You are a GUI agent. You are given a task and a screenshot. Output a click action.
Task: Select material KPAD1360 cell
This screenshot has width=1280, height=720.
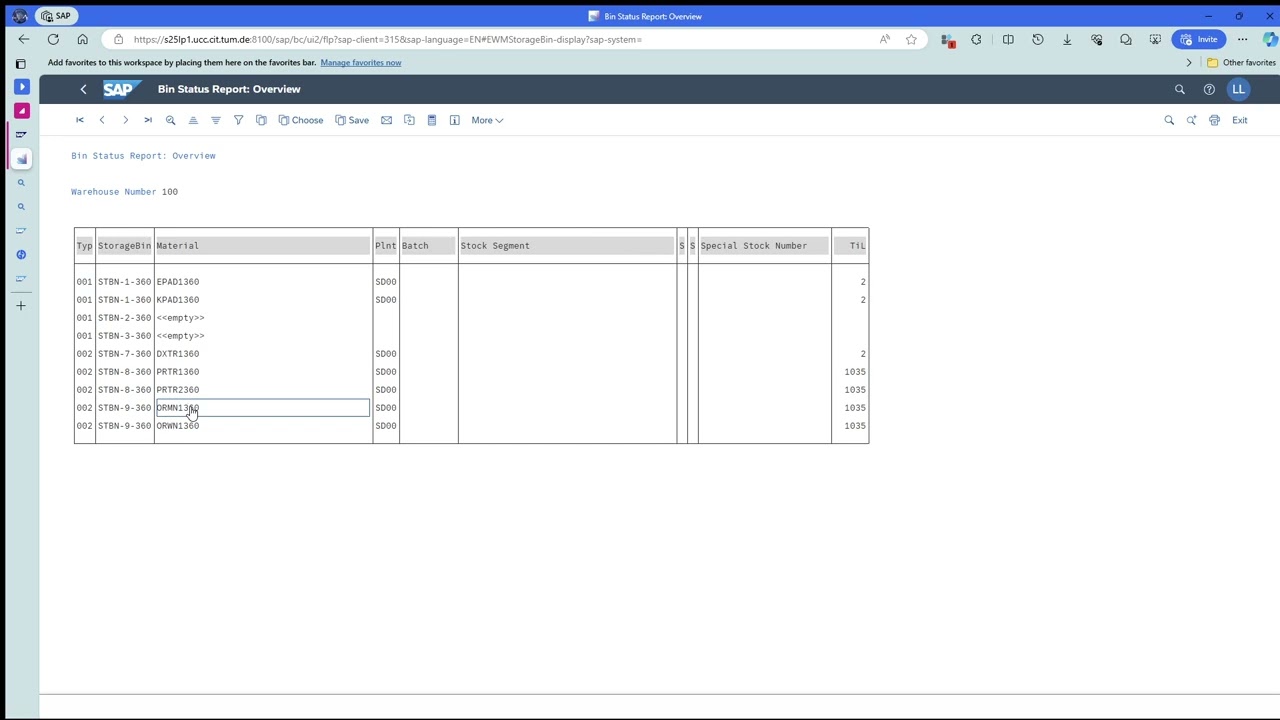pos(263,300)
